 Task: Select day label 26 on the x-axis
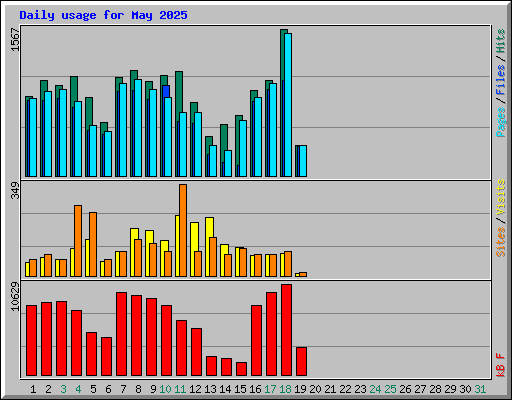point(405,389)
